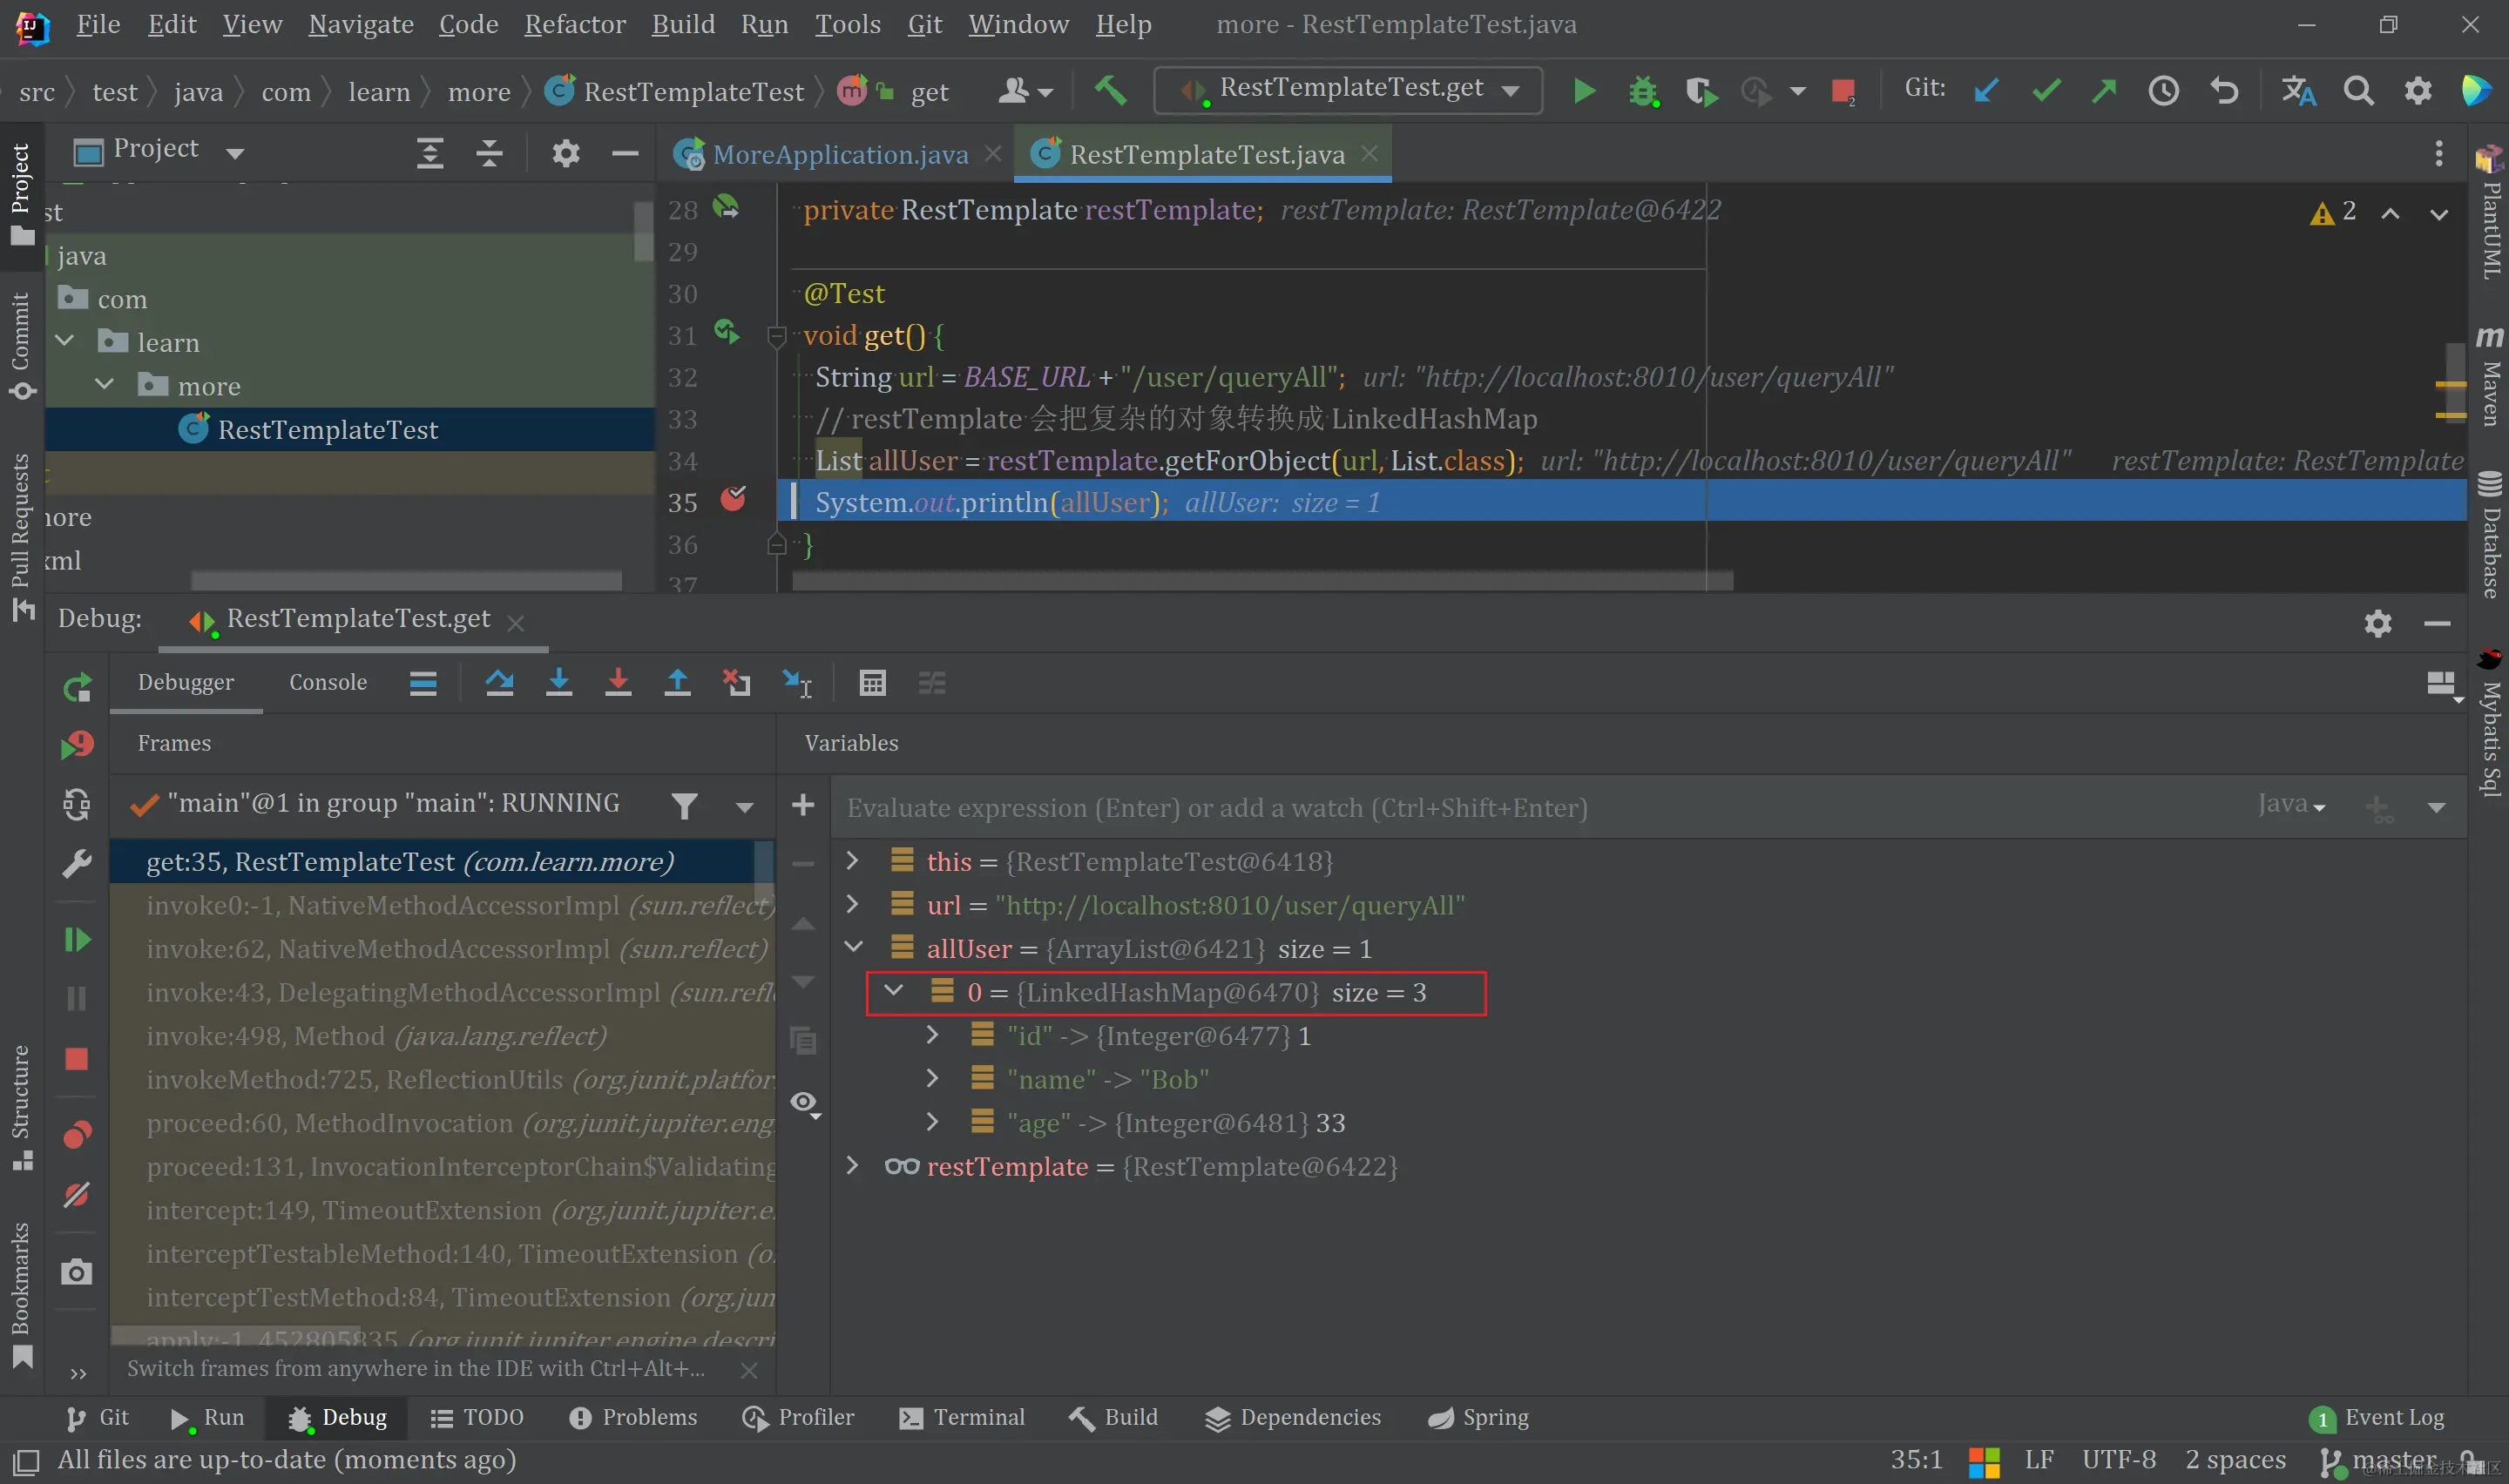Select RestTemplateTest file in project tree

click(x=328, y=429)
